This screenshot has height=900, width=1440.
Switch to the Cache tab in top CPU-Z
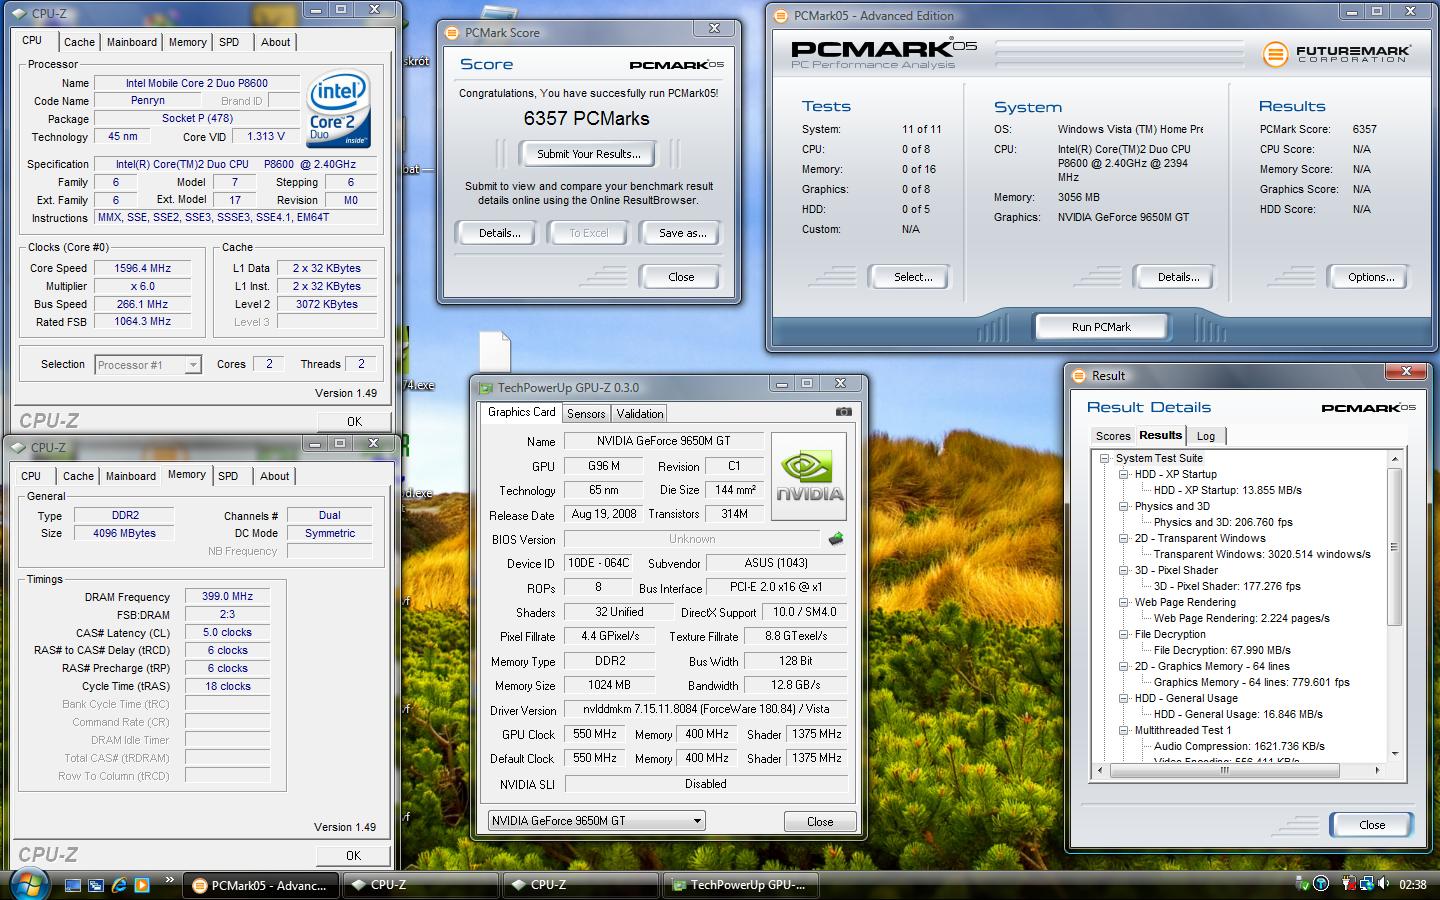[79, 42]
